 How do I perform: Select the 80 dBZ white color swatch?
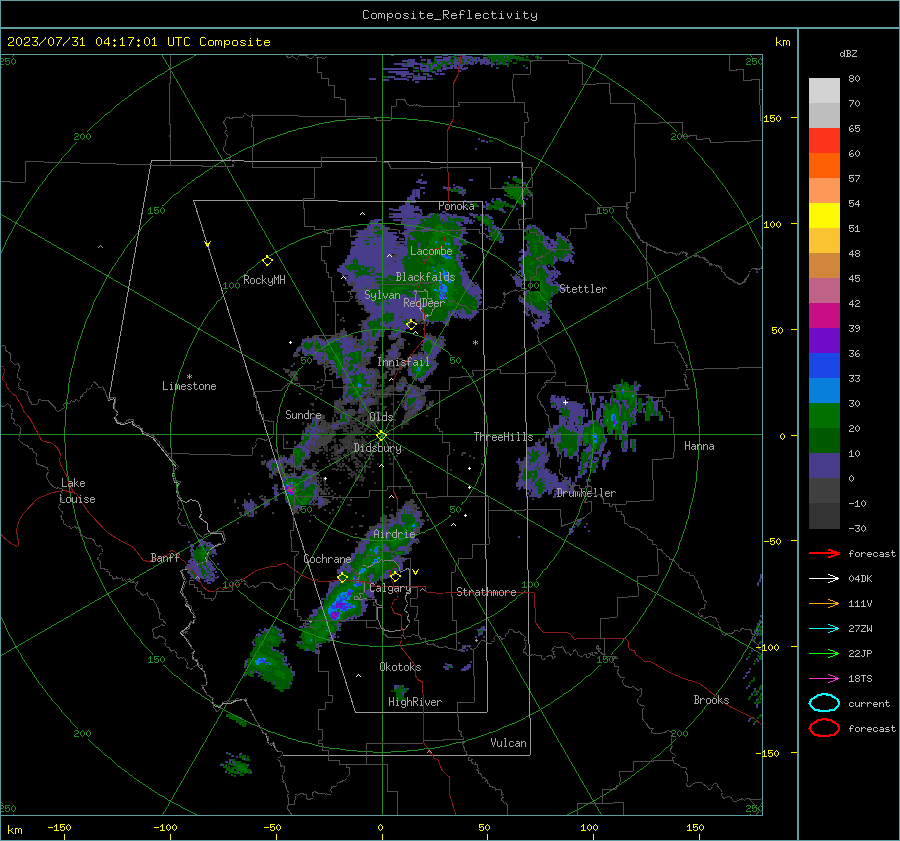824,90
